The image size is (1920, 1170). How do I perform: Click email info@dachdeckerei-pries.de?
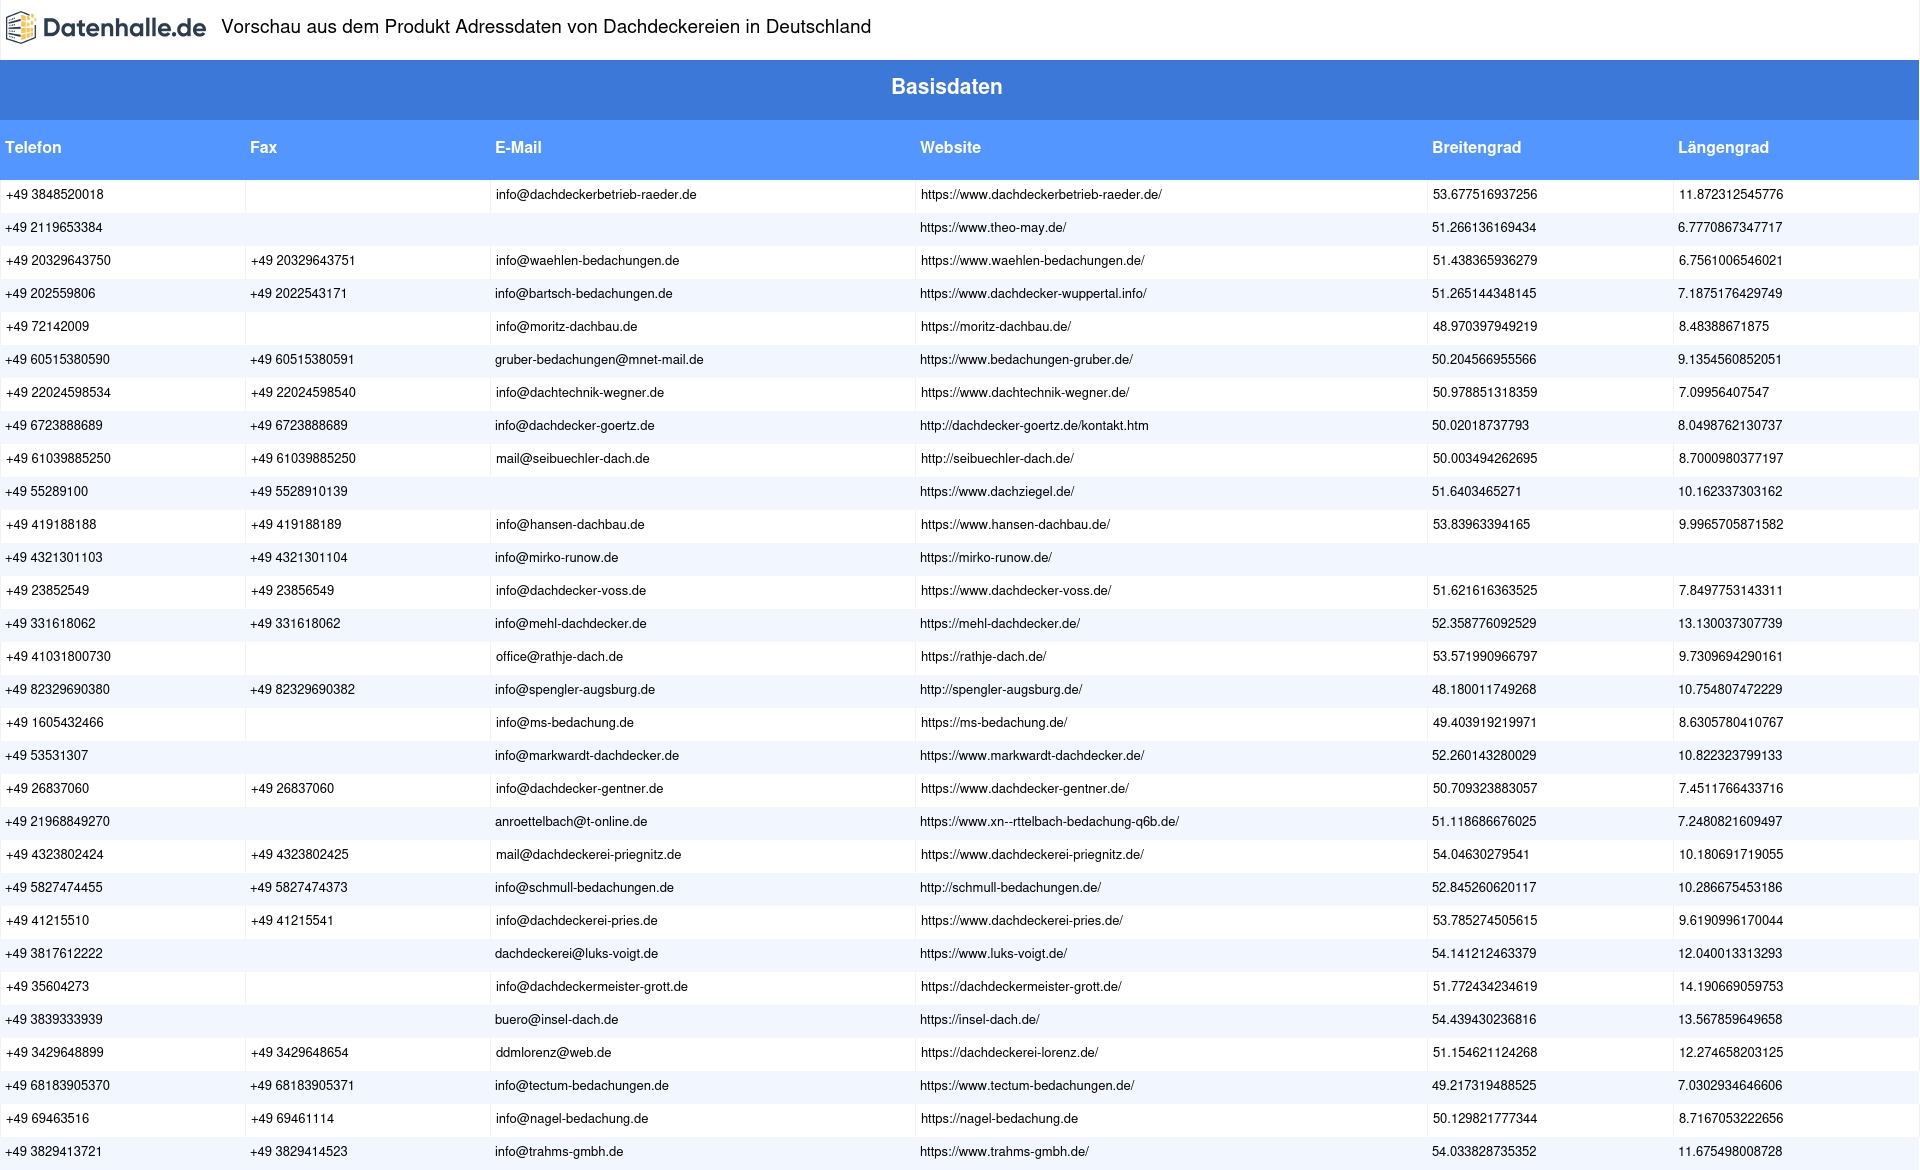pos(577,921)
